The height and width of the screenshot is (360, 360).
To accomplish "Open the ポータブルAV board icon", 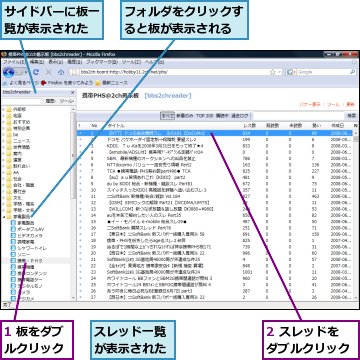I will (x=14, y=229).
